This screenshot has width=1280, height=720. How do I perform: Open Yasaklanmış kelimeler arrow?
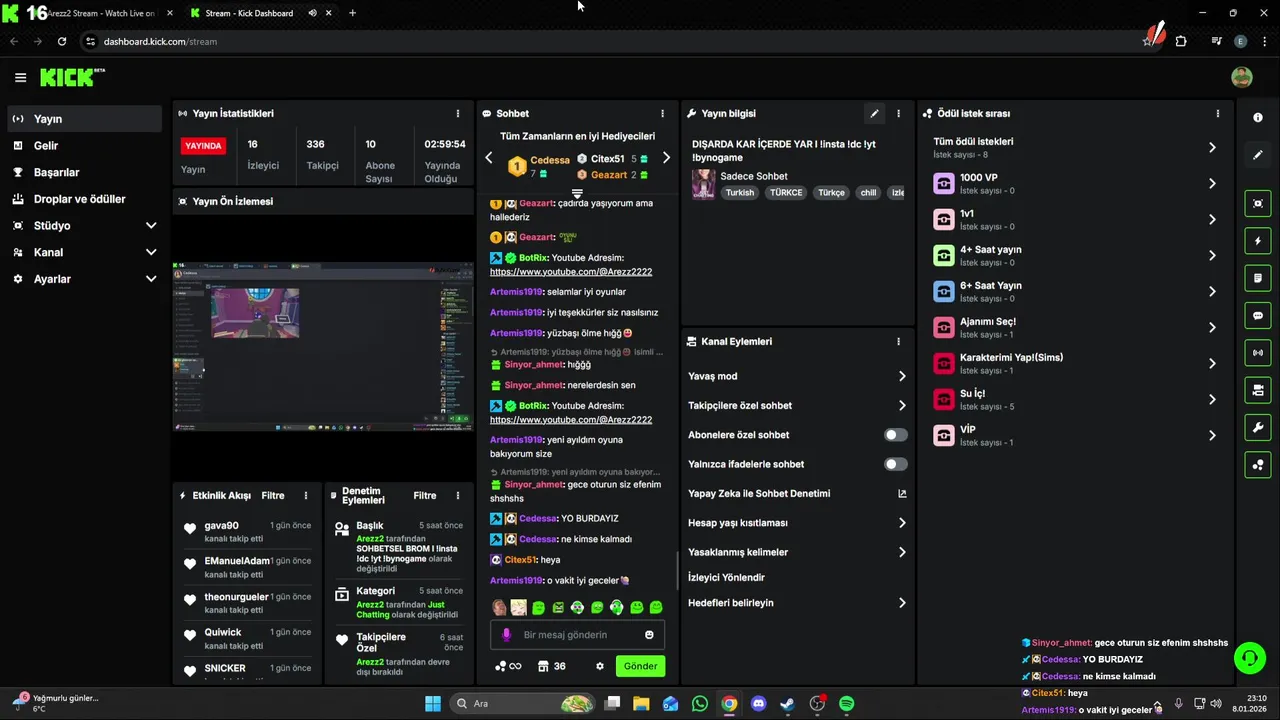pyautogui.click(x=902, y=552)
